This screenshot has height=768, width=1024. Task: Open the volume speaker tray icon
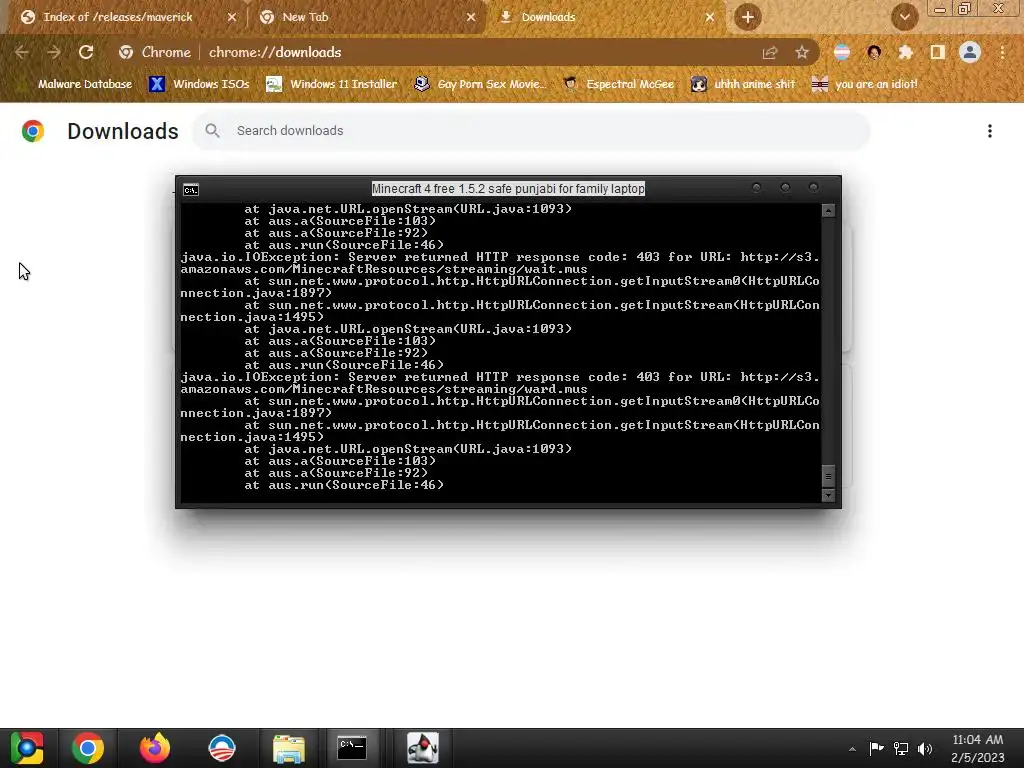[x=925, y=748]
